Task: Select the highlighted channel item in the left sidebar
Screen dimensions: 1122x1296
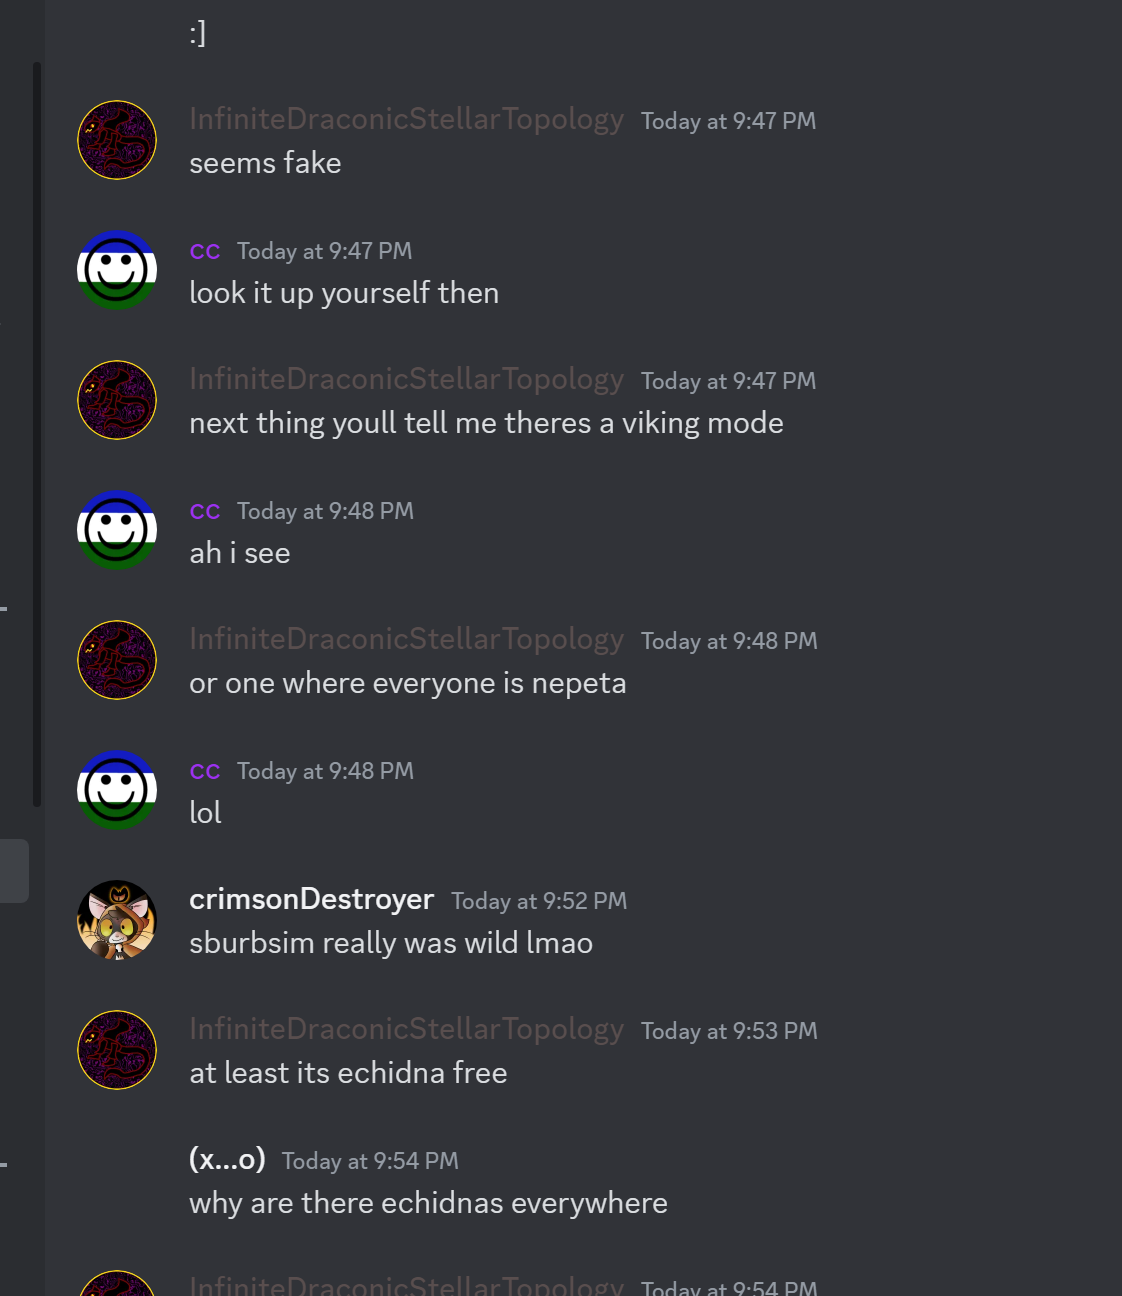Action: pyautogui.click(x=14, y=871)
